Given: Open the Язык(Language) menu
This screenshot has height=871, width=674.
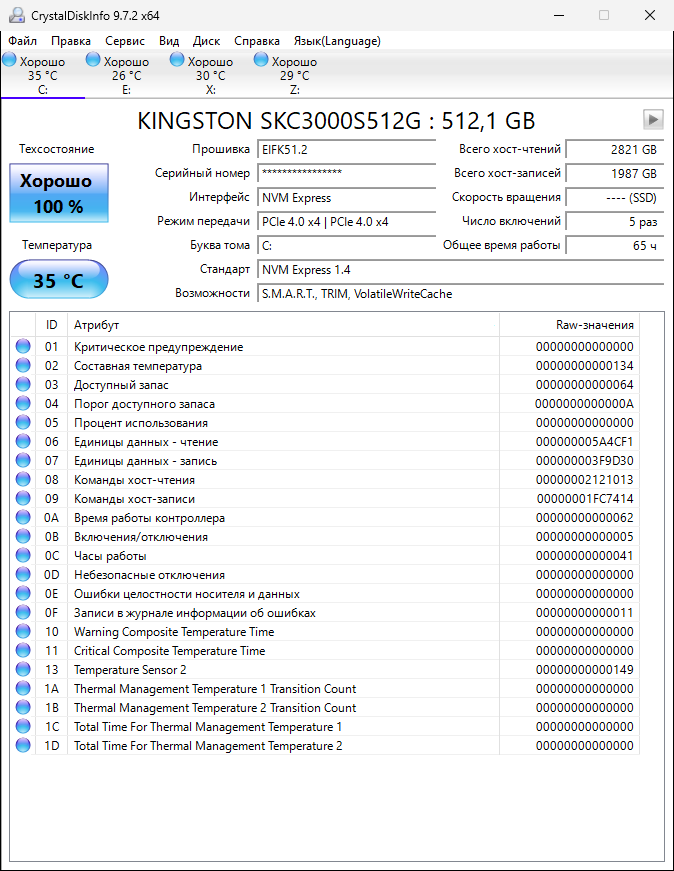Looking at the screenshot, I should (x=337, y=41).
